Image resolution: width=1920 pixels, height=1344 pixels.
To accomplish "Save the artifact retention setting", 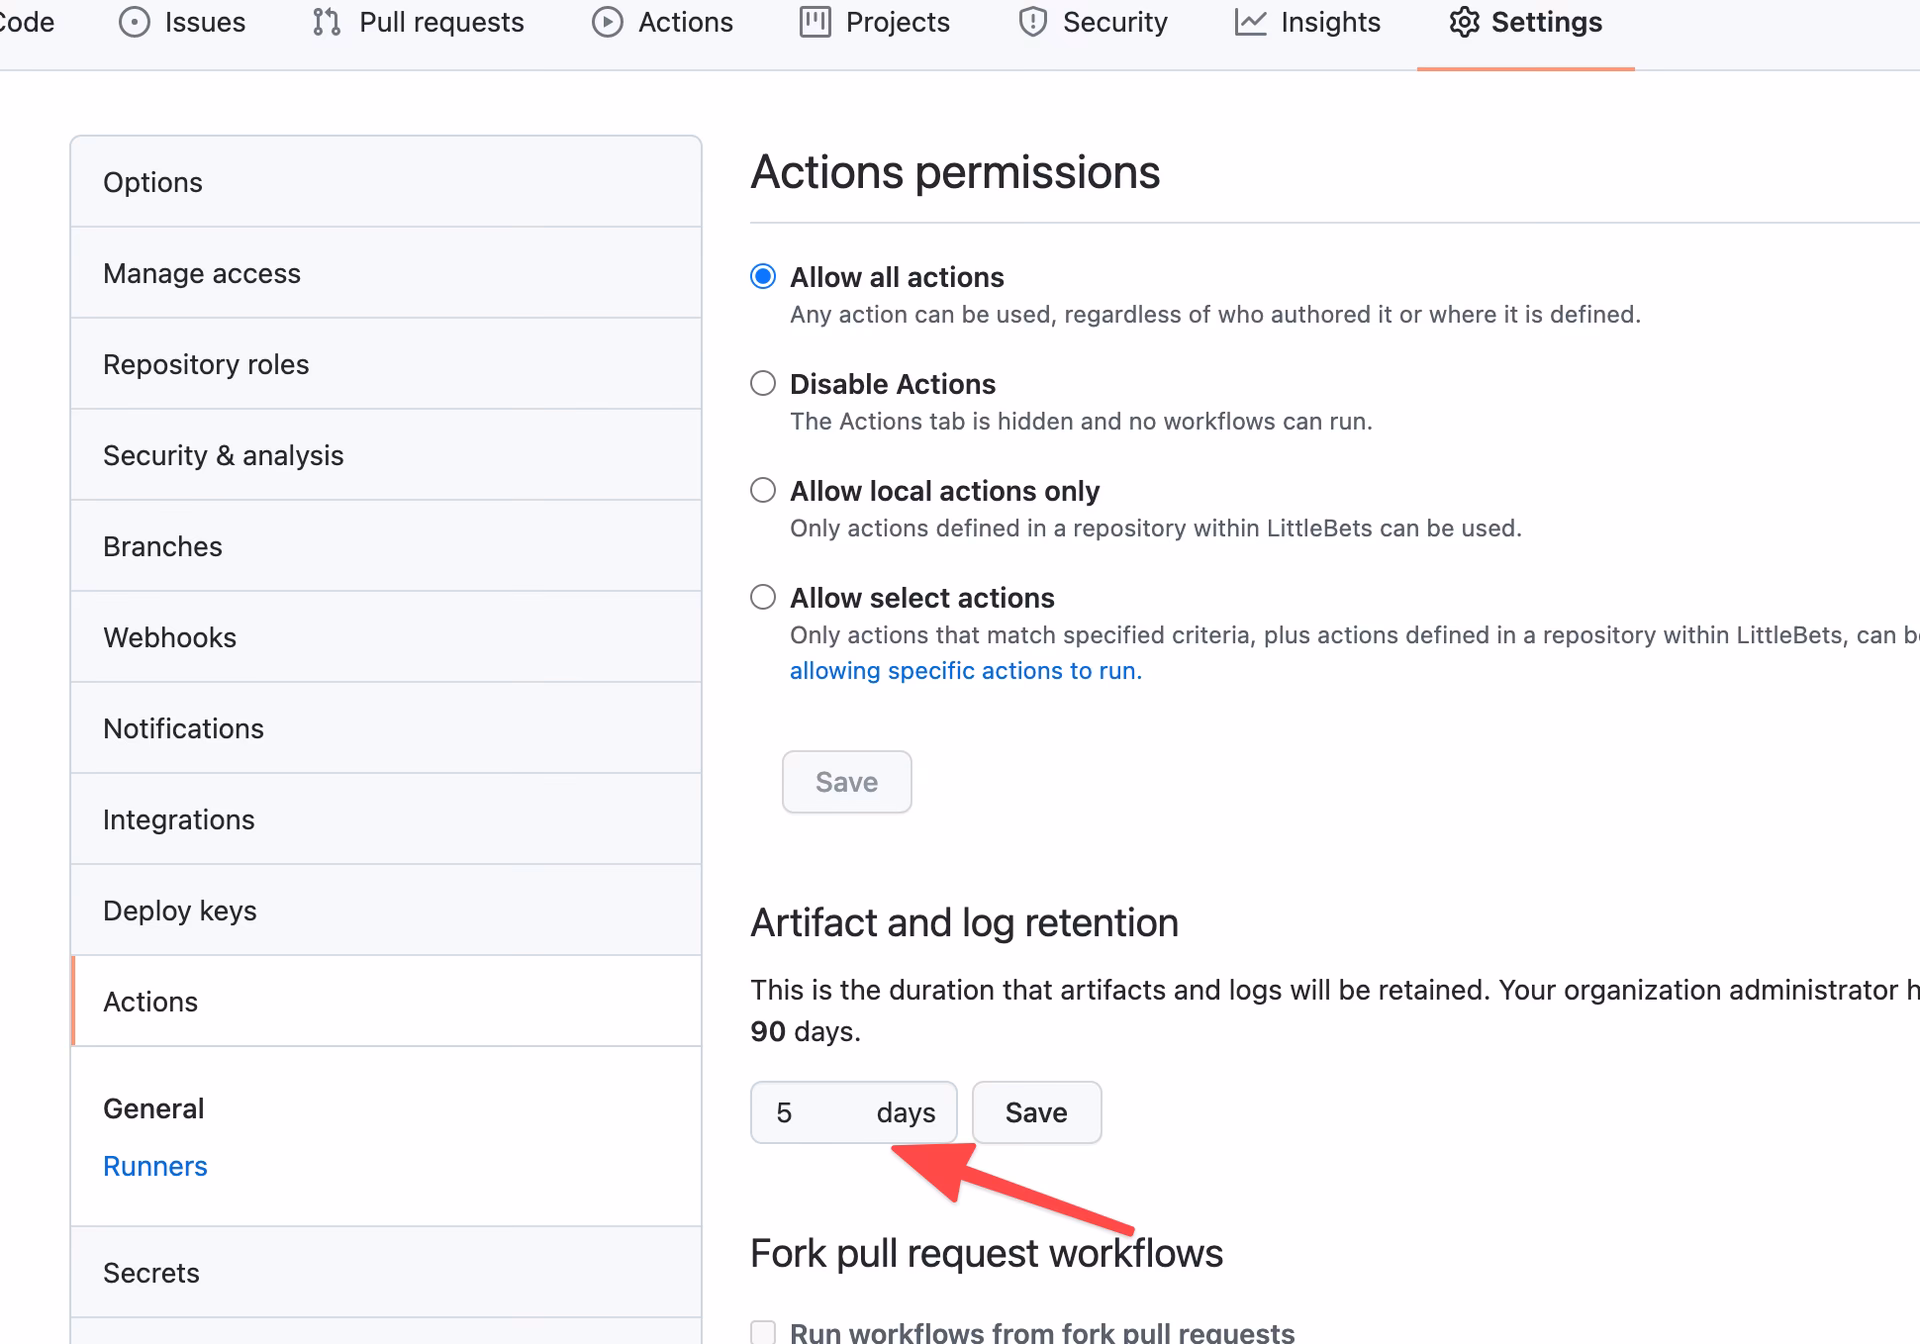I will [1036, 1112].
